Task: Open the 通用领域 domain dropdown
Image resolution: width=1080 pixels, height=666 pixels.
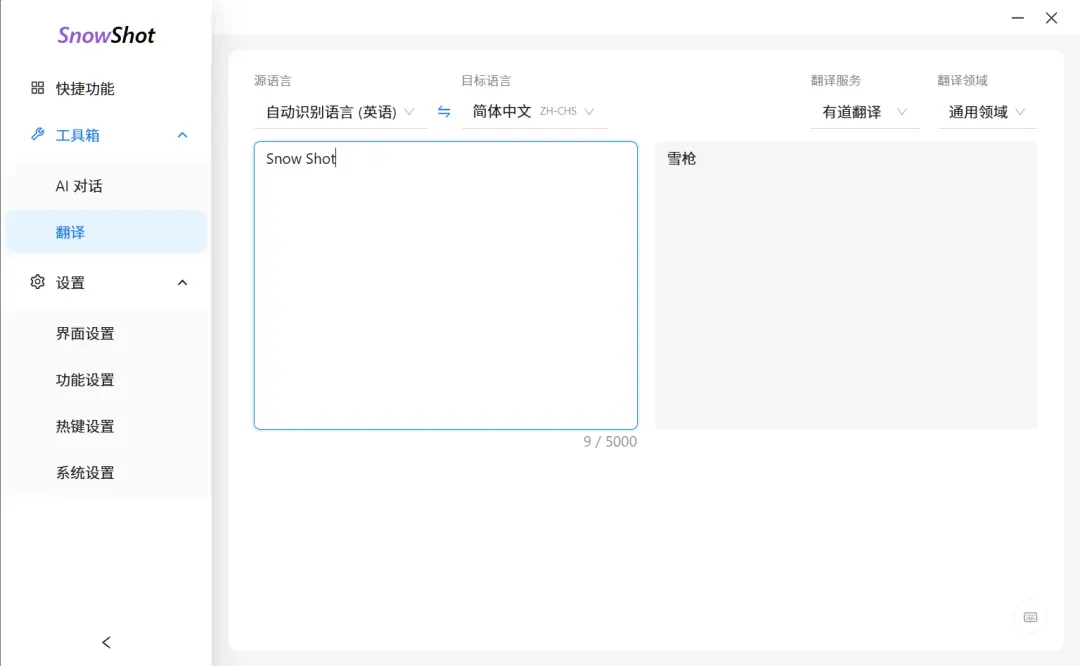Action: coord(987,112)
